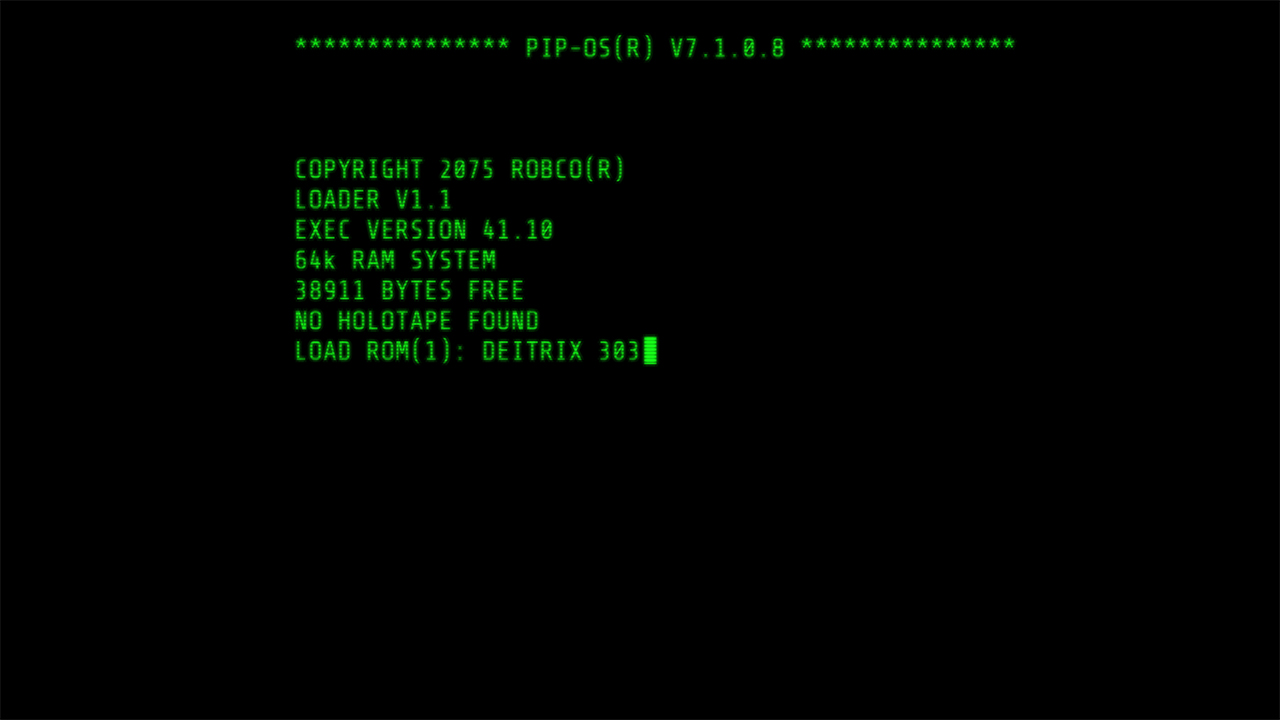The width and height of the screenshot is (1280, 720).
Task: Click the LOADER V1.1 line
Action: [x=373, y=200]
